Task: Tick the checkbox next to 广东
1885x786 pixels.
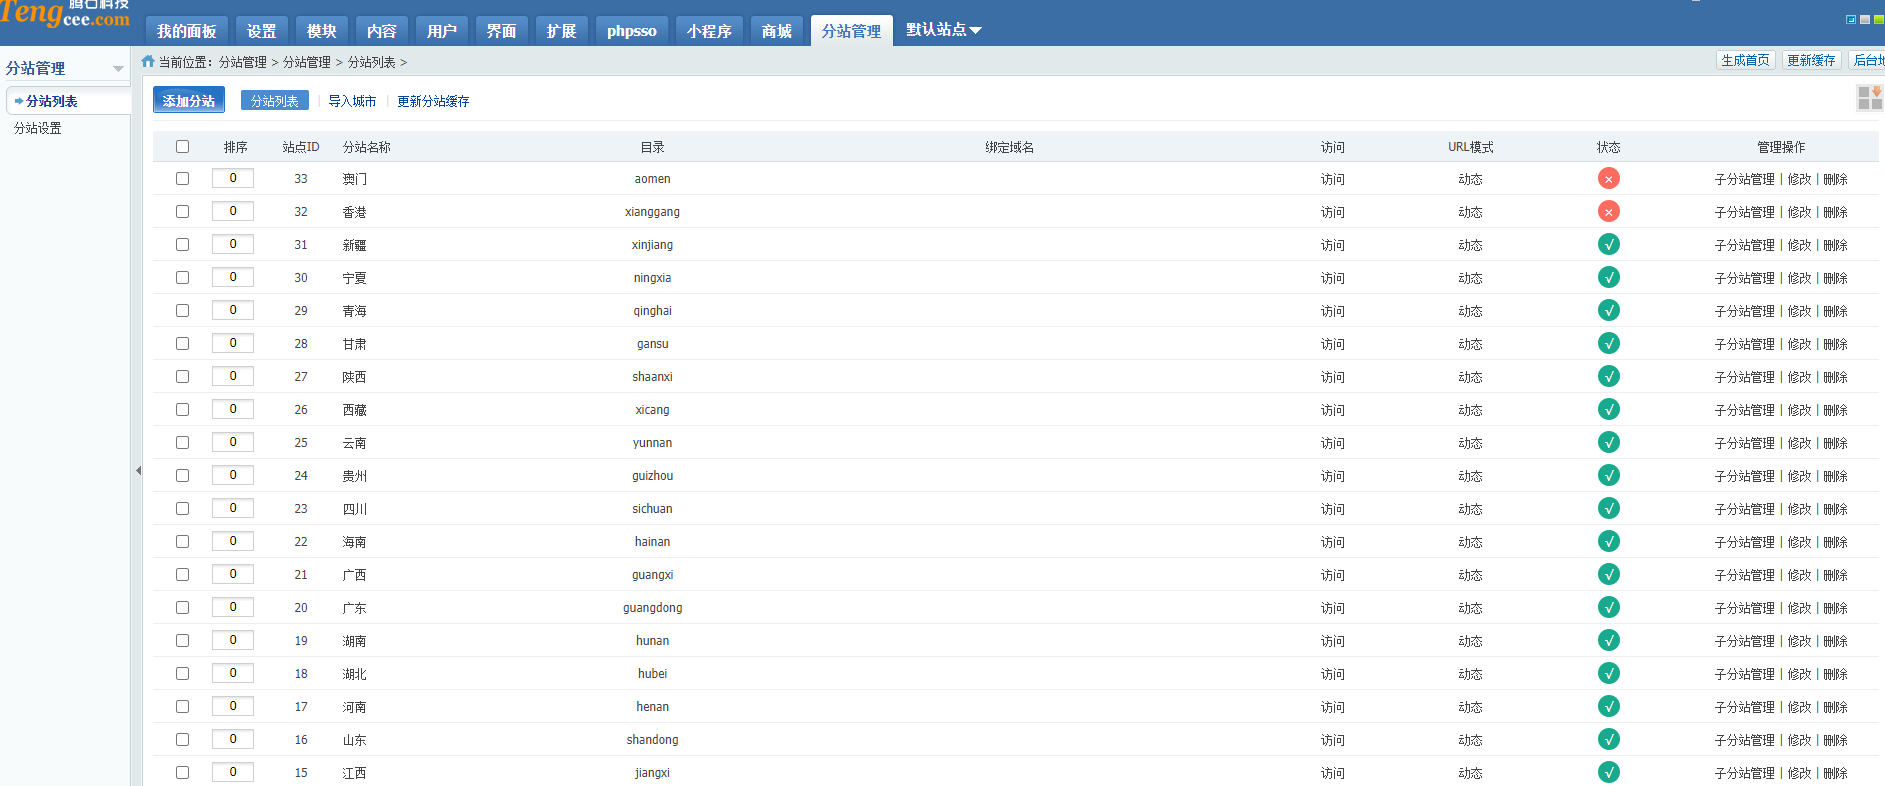Action: click(x=182, y=608)
